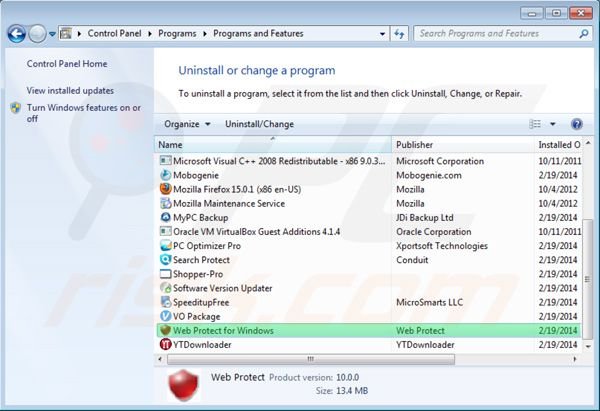This screenshot has width=600, height=411.
Task: Click the YTDownloader icon
Action: (165, 344)
